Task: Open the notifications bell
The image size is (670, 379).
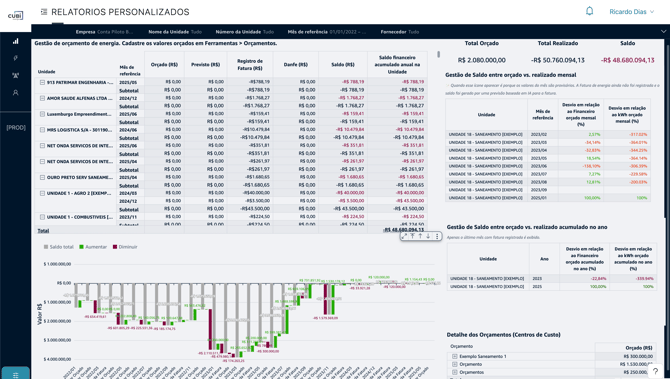Action: 589,11
